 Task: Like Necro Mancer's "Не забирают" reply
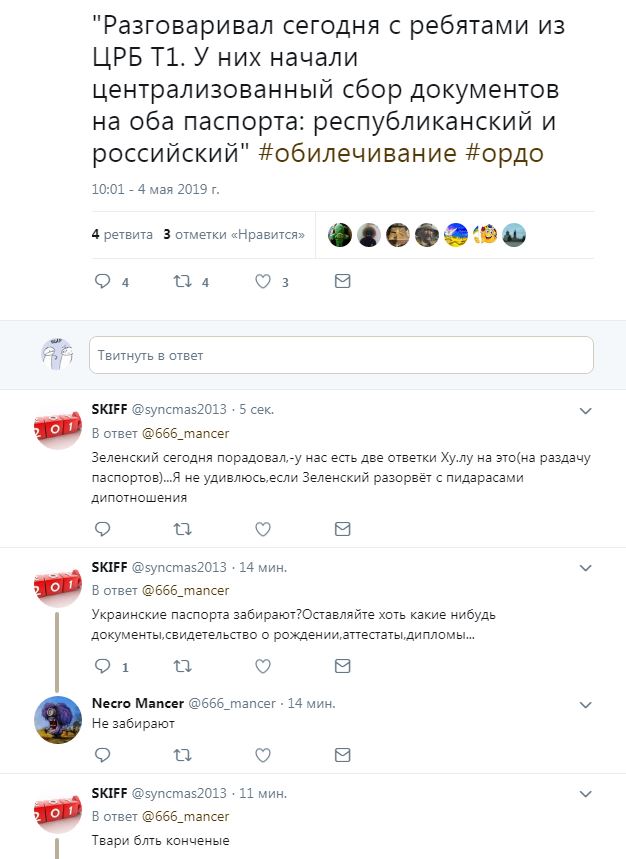coord(263,753)
